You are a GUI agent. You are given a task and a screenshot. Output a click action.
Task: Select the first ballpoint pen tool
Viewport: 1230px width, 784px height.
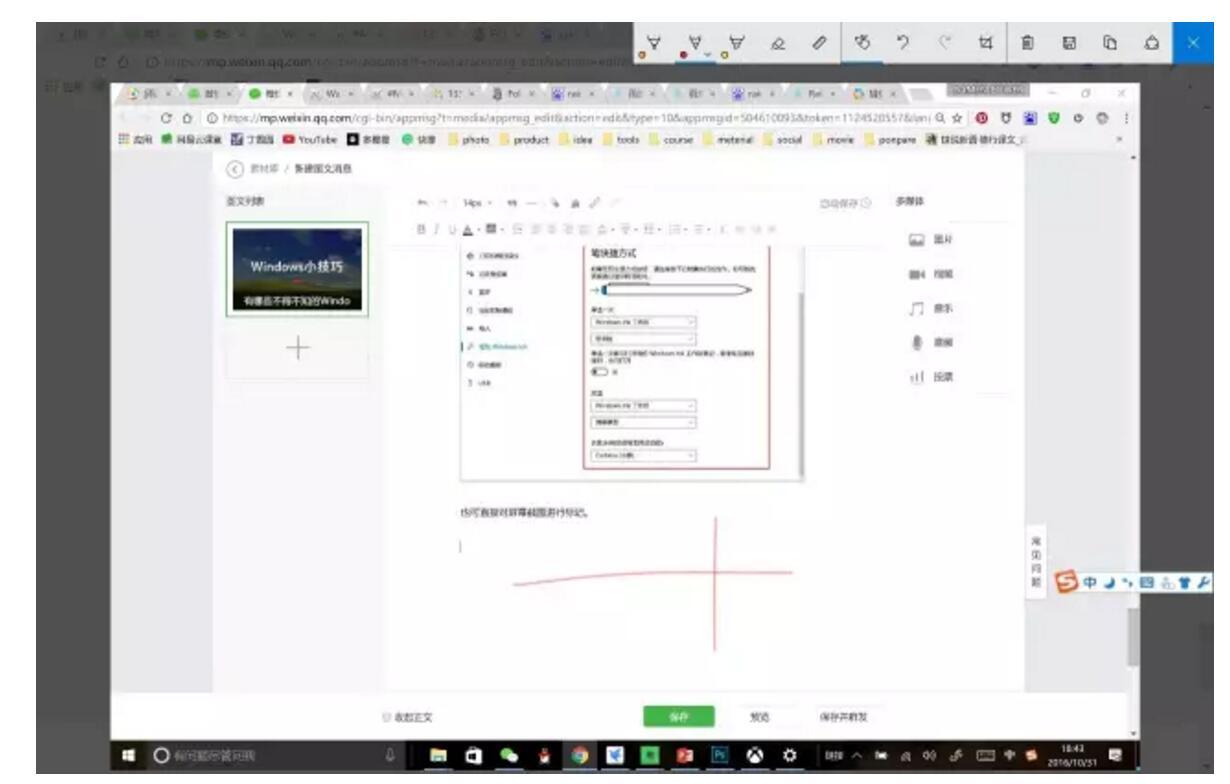point(653,43)
